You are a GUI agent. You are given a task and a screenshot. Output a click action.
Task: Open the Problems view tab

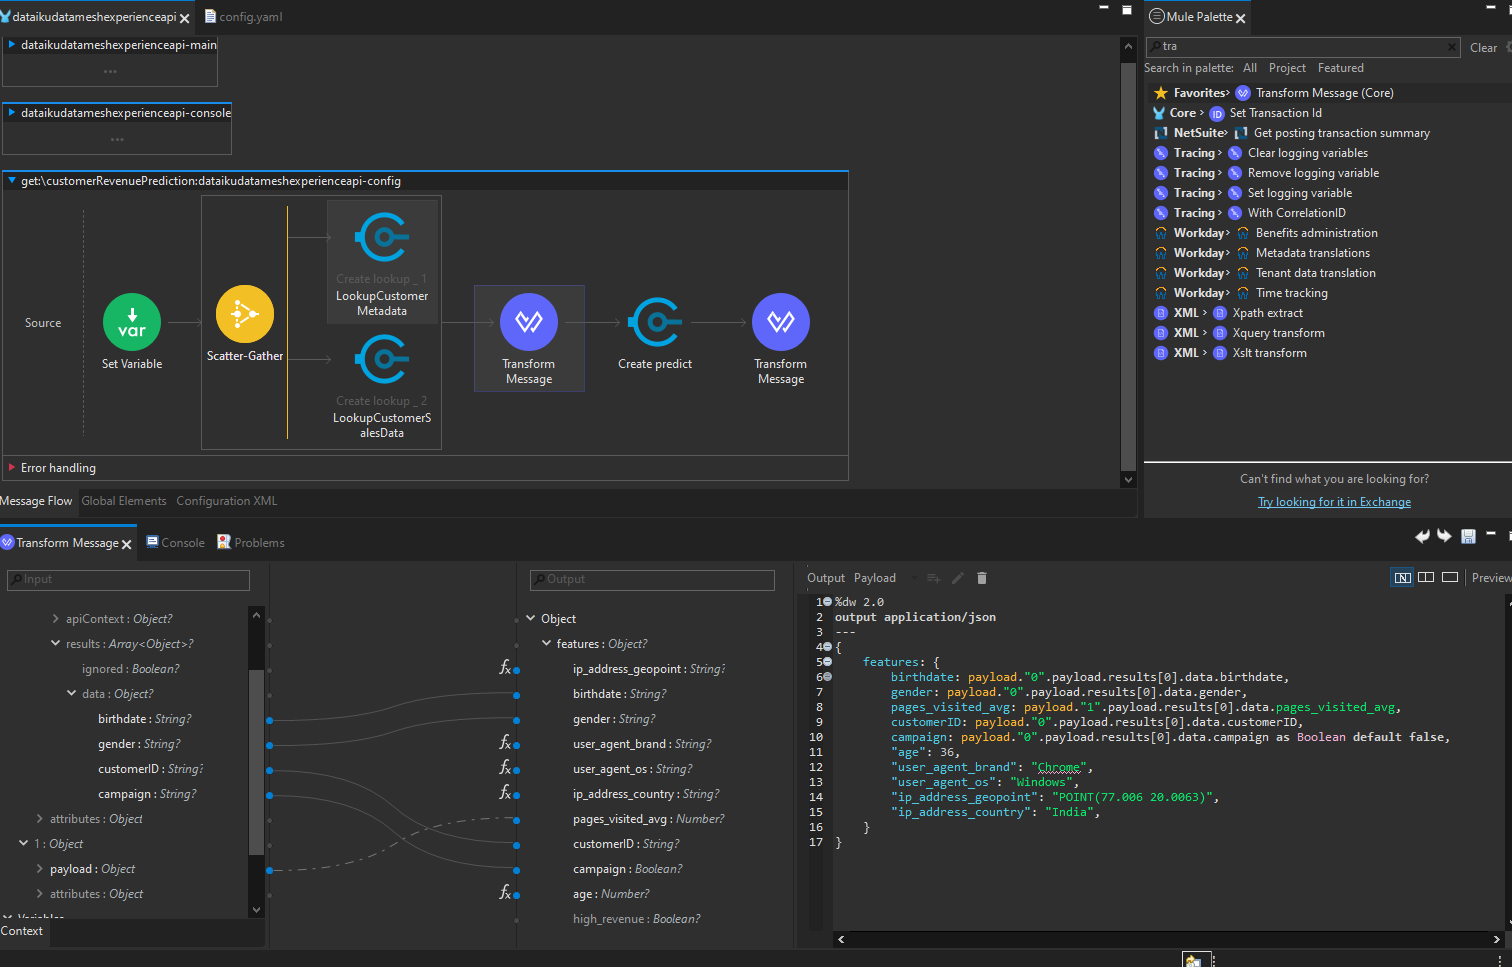pos(251,543)
